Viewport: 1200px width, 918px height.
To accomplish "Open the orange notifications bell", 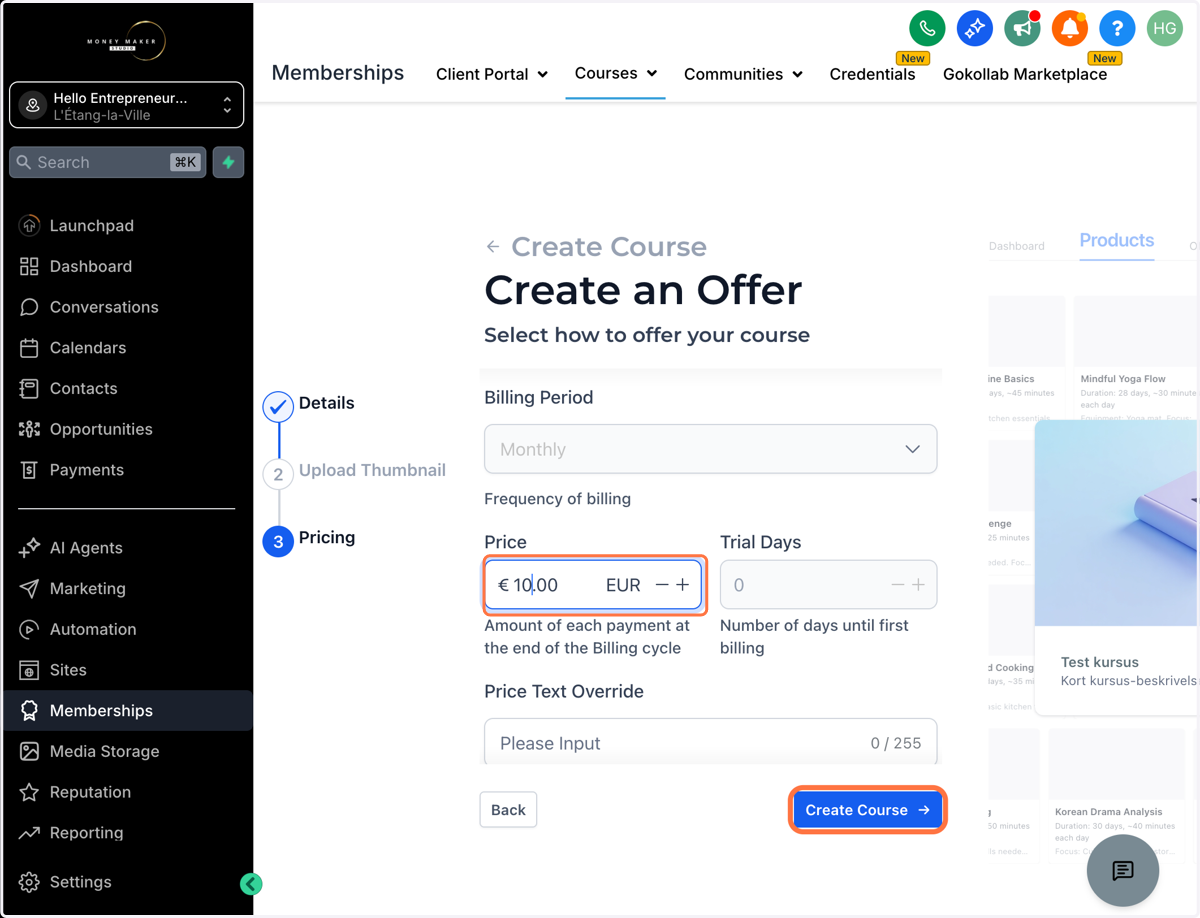I will [1069, 28].
